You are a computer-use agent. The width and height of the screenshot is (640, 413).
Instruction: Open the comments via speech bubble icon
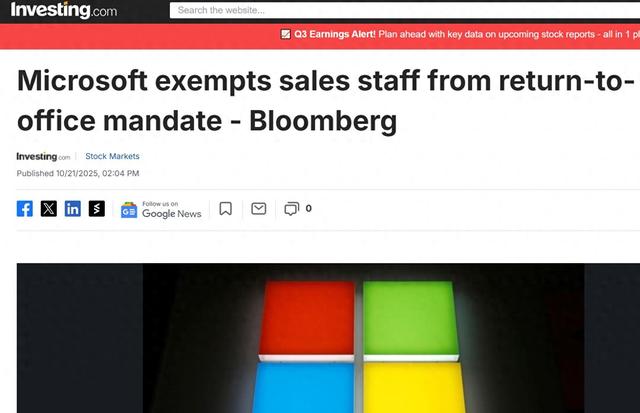pyautogui.click(x=291, y=209)
